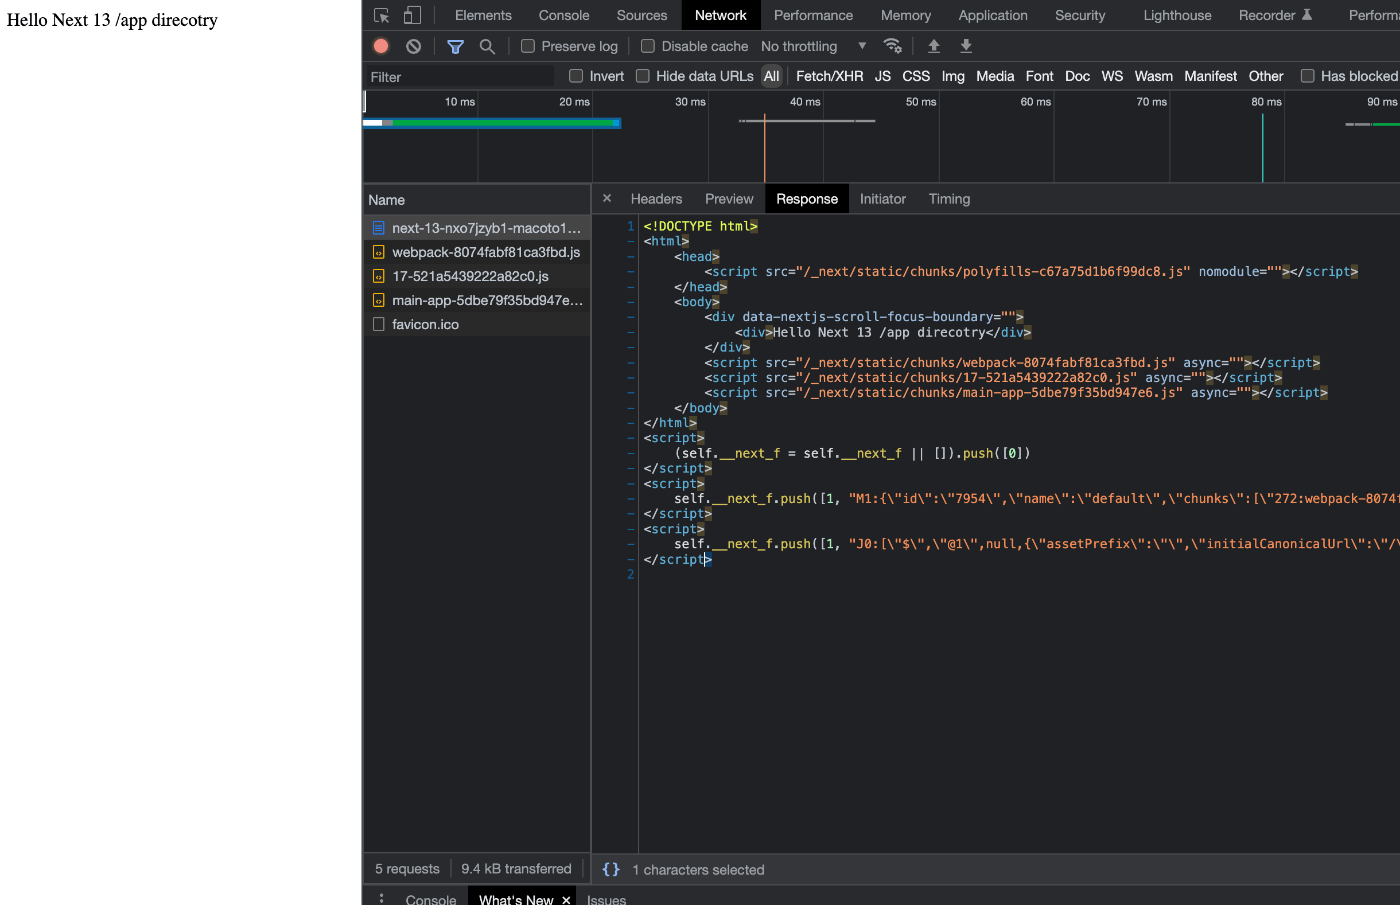Viewport: 1400px width, 905px height.
Task: Check the Disable cache option
Action: pos(648,46)
